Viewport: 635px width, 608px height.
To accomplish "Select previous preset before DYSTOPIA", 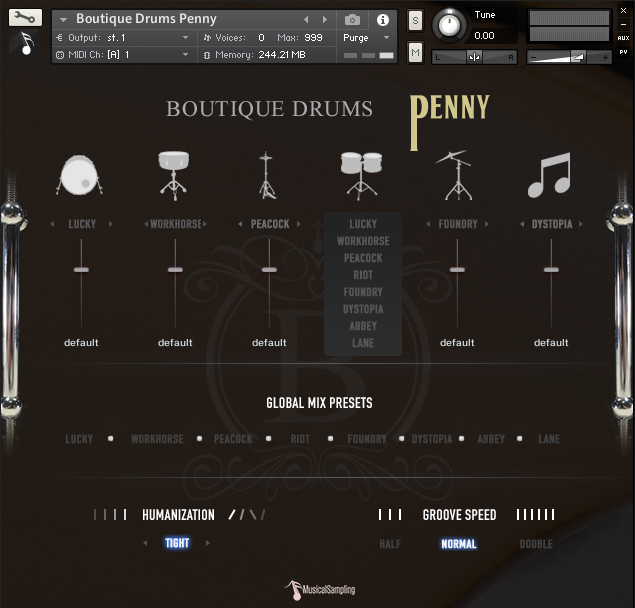I will (522, 224).
